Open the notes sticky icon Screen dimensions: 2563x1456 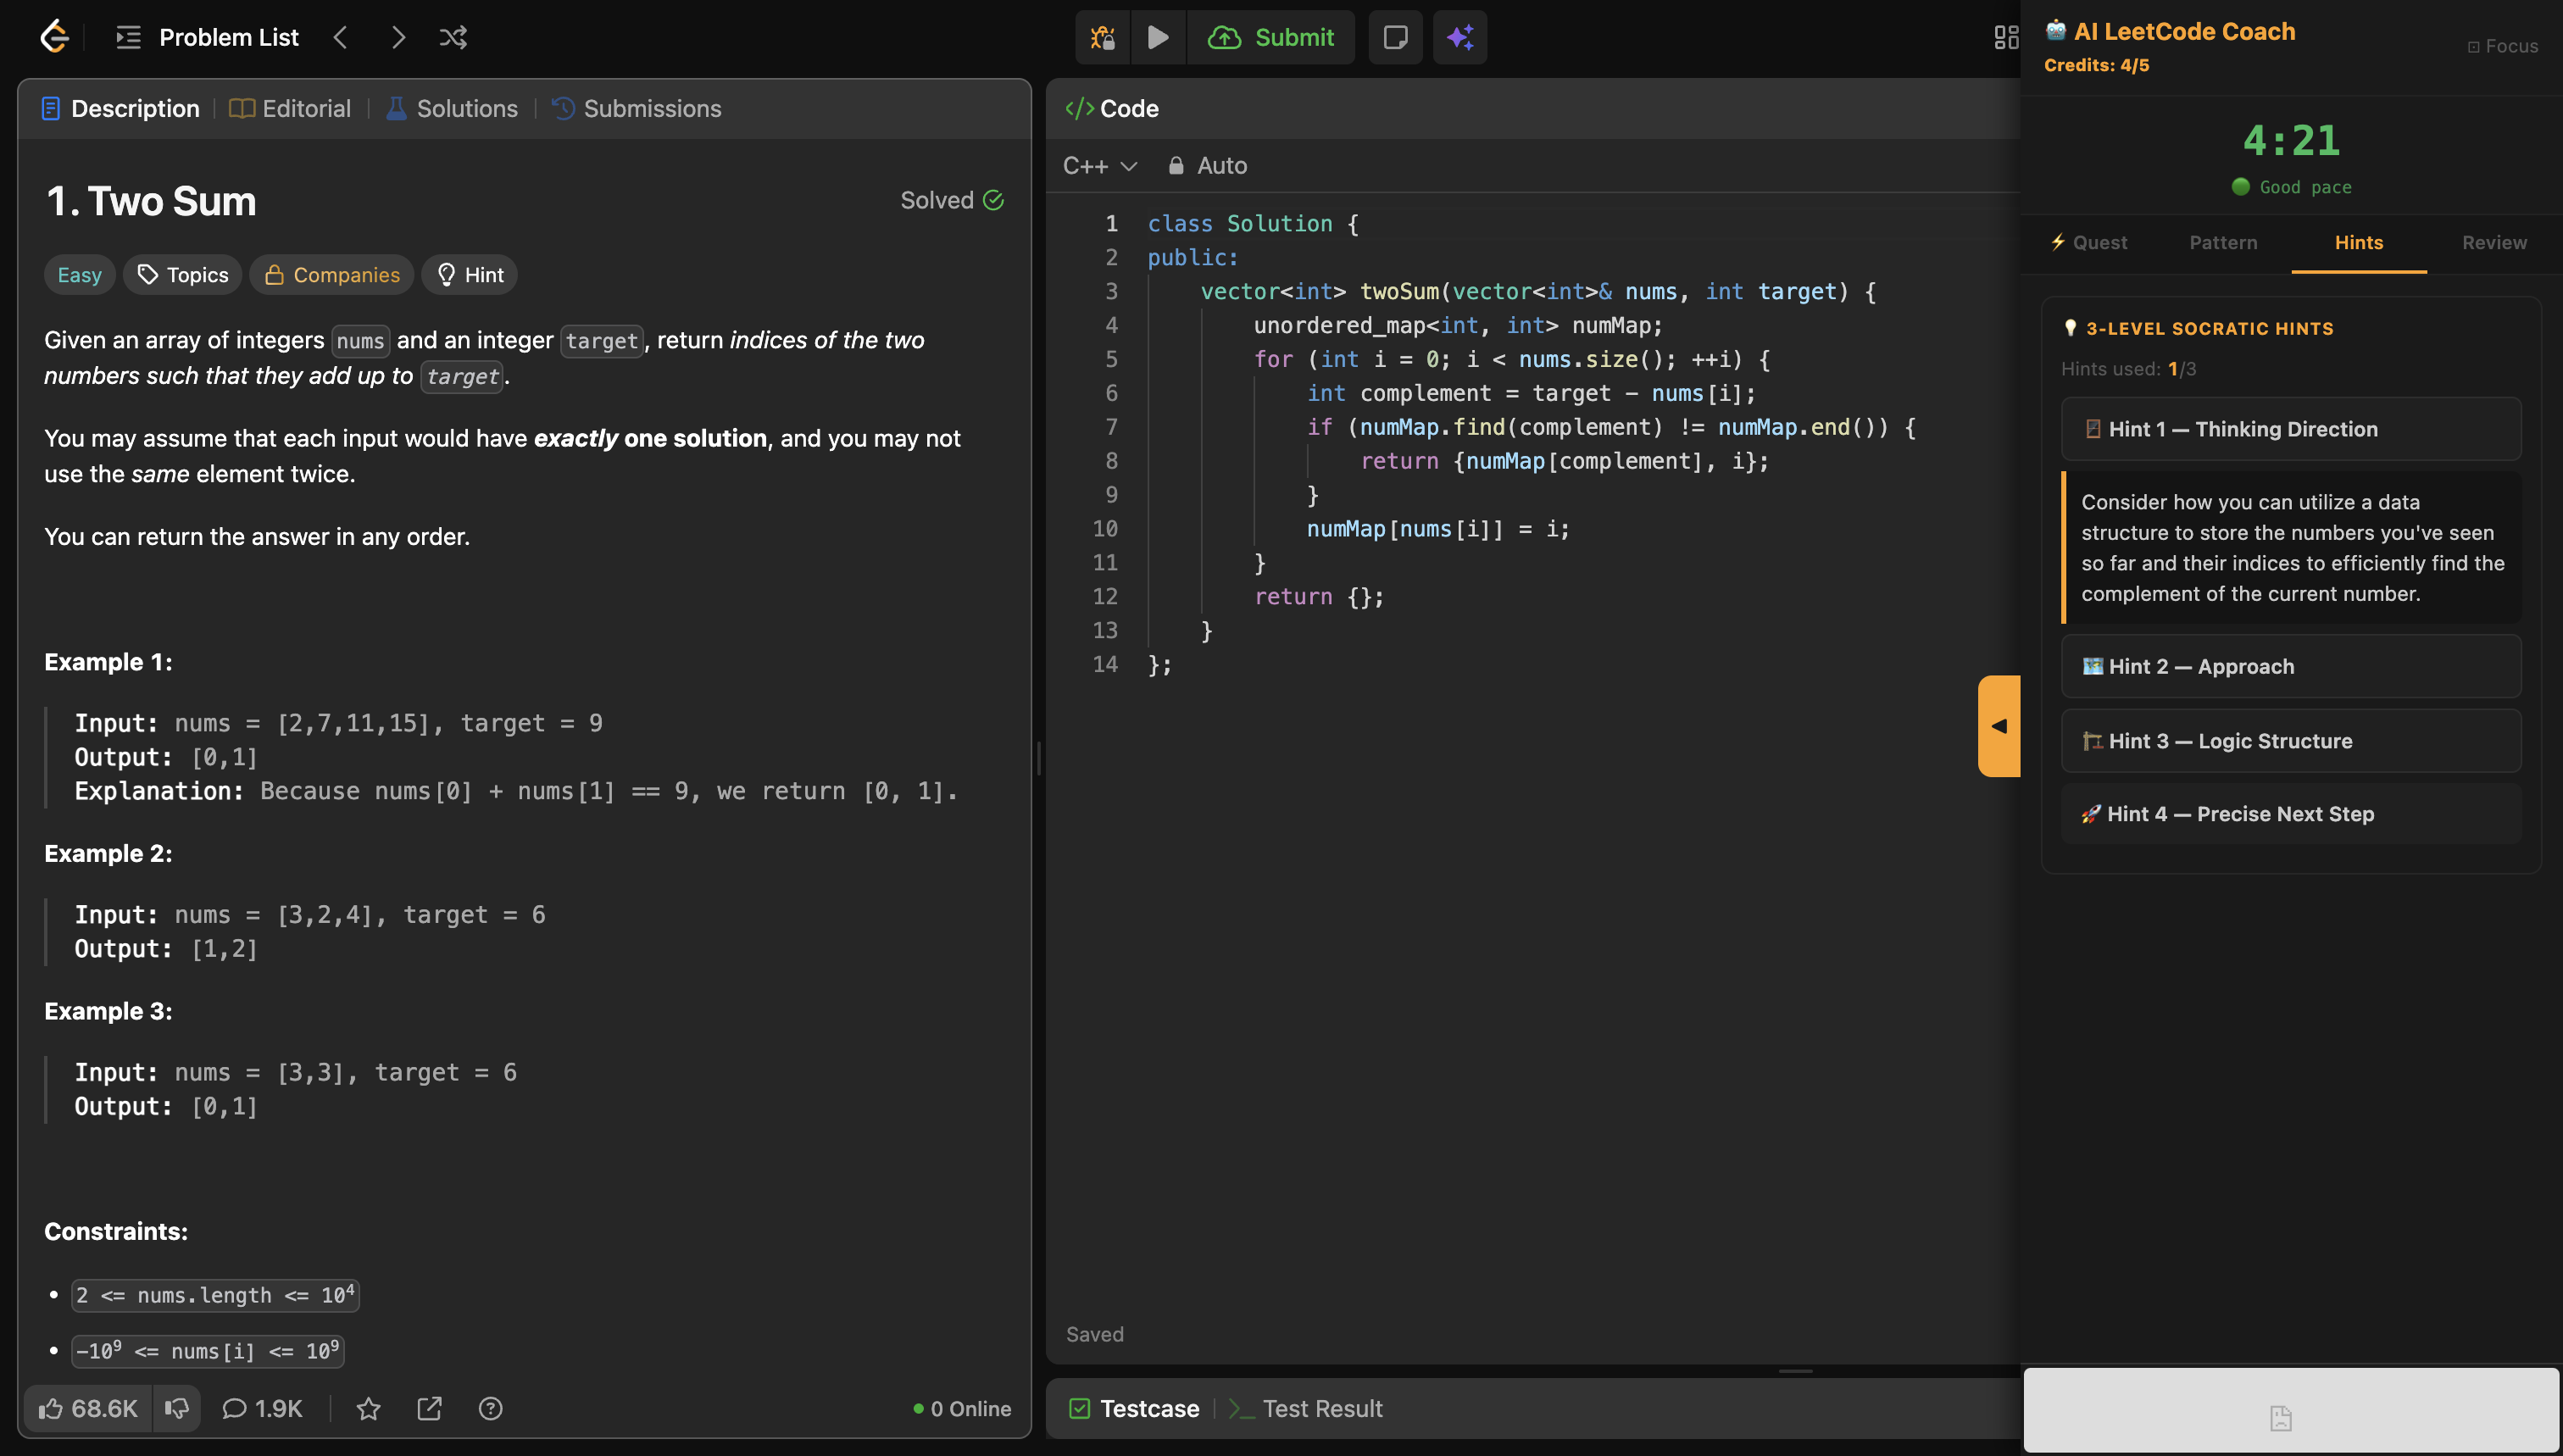1394,37
